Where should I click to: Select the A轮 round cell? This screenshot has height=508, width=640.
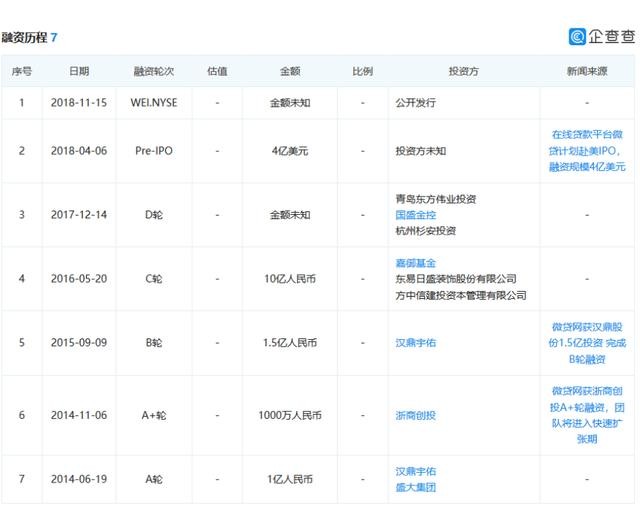pyautogui.click(x=154, y=479)
